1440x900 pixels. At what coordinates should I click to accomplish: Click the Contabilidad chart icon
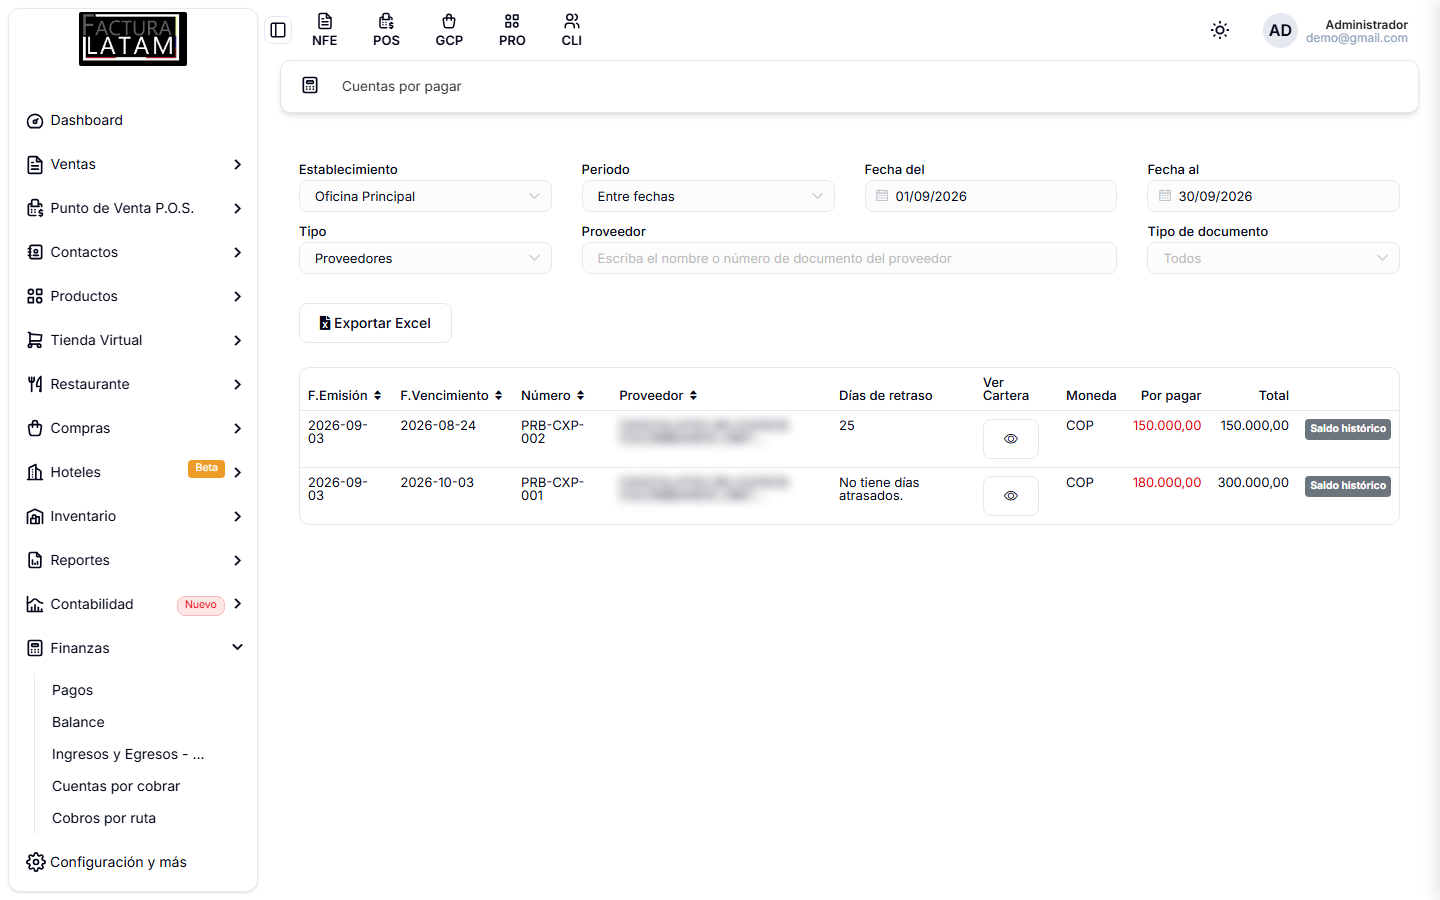coord(35,604)
